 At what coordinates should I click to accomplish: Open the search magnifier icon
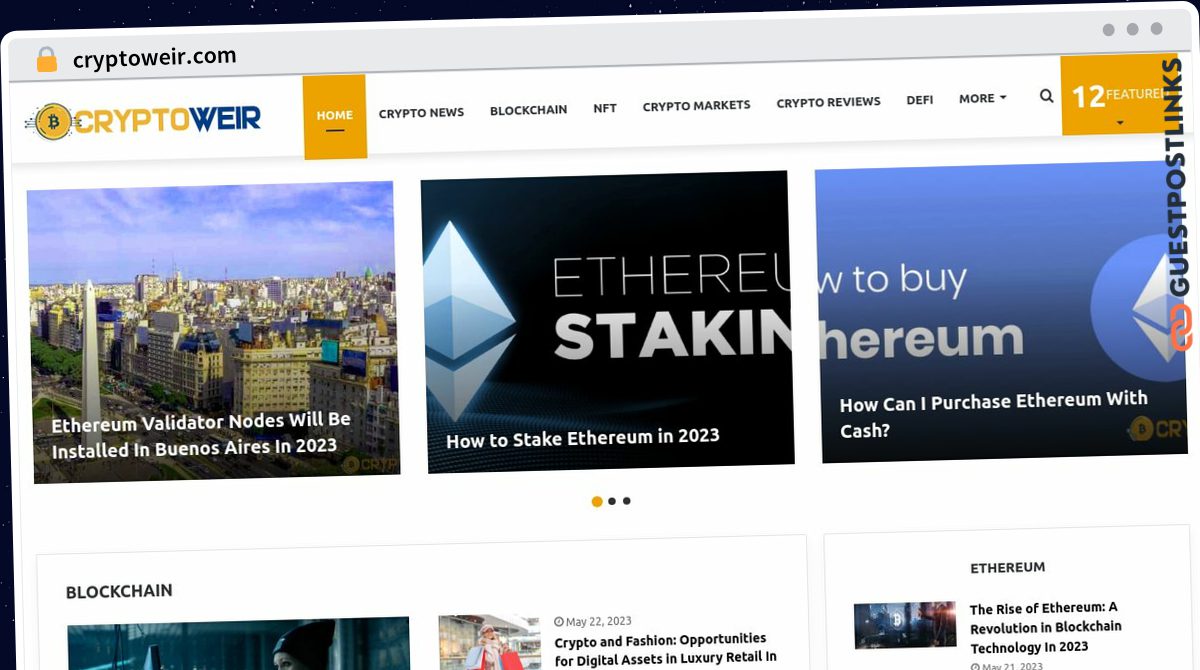pyautogui.click(x=1046, y=96)
